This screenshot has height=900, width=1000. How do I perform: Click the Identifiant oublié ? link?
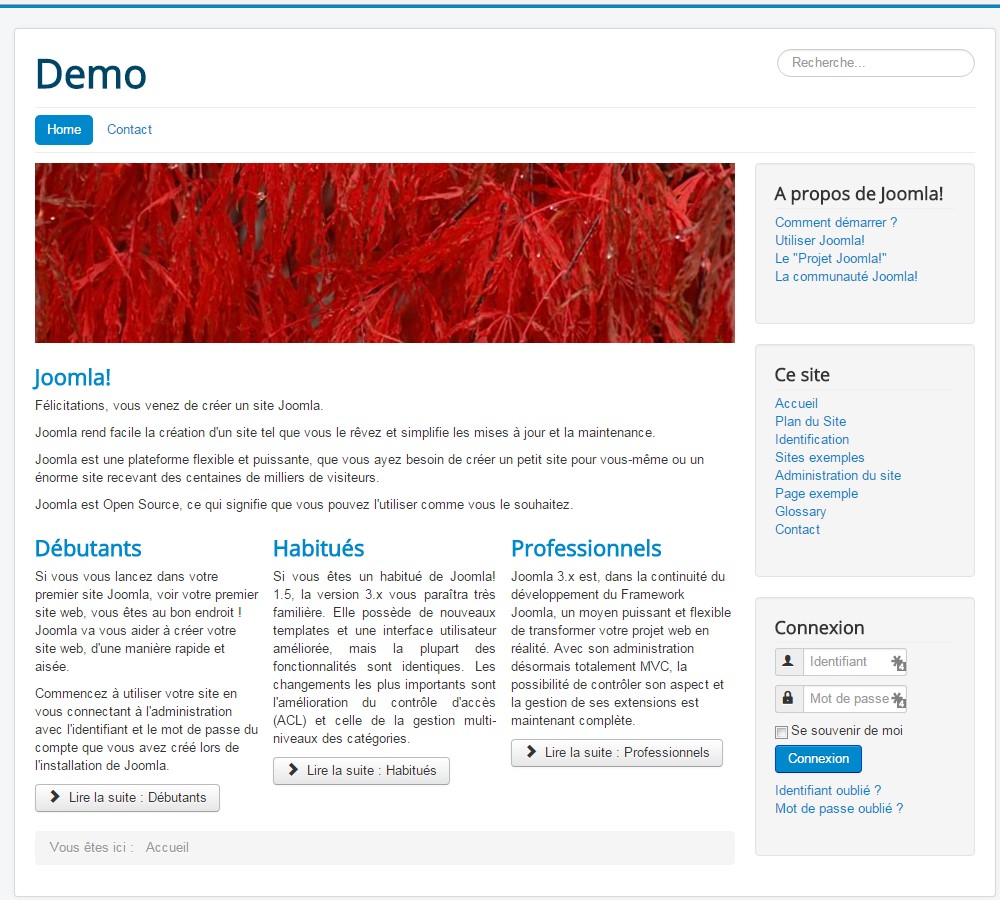point(828,790)
